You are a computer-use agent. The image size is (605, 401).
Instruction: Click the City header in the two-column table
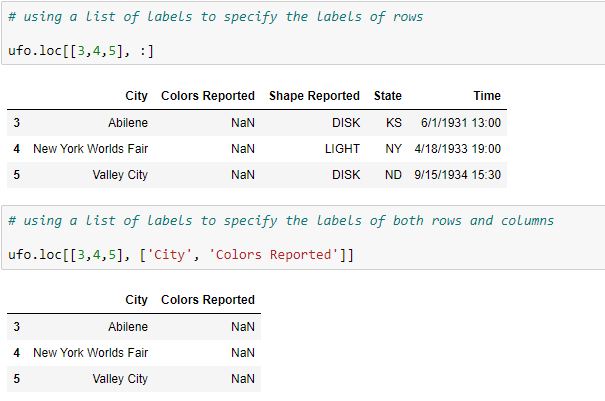pos(137,300)
